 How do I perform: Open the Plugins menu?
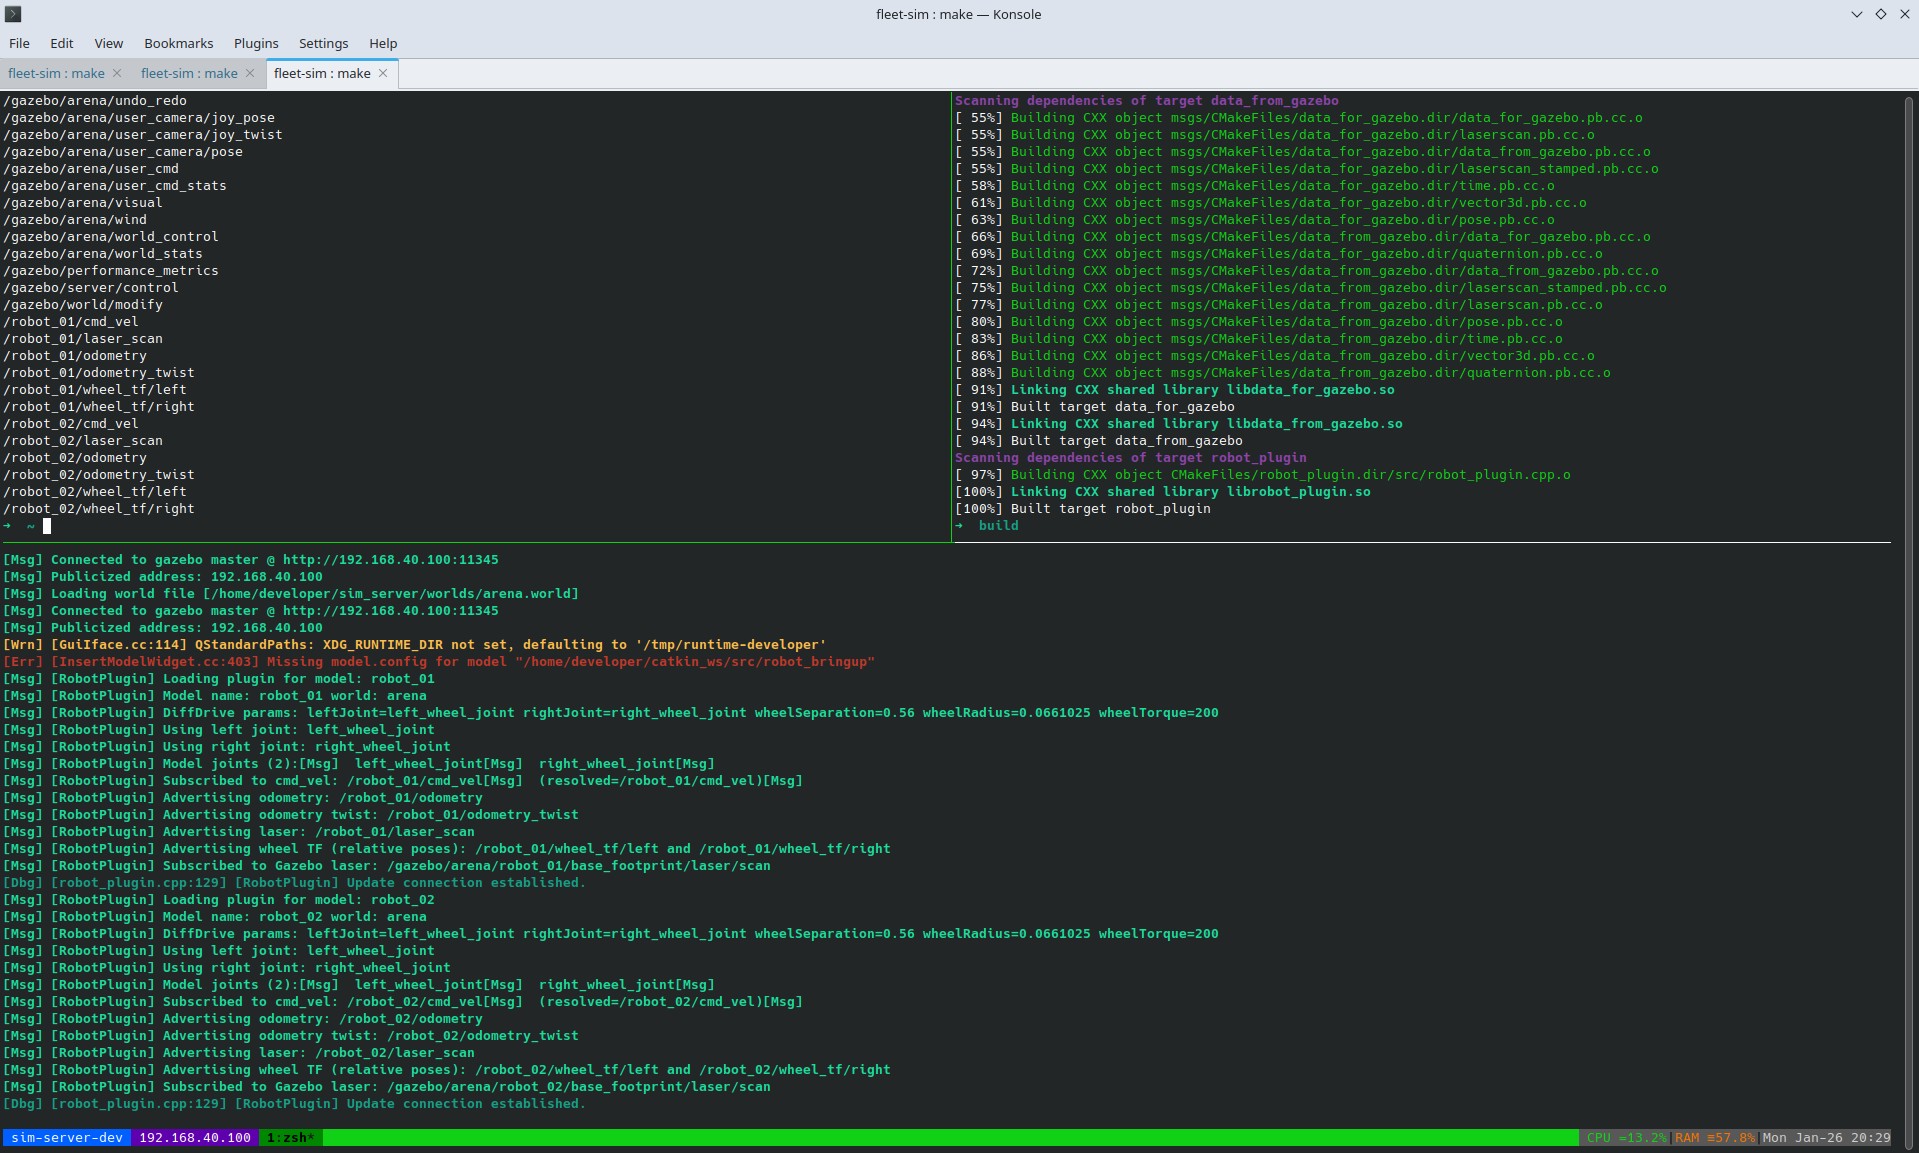click(x=256, y=43)
